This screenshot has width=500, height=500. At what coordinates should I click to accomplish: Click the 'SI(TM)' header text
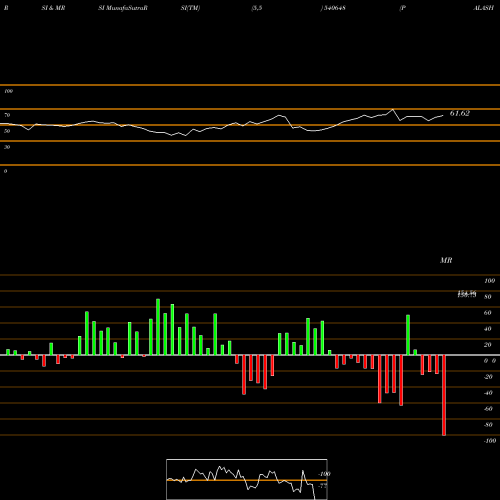pyautogui.click(x=190, y=8)
